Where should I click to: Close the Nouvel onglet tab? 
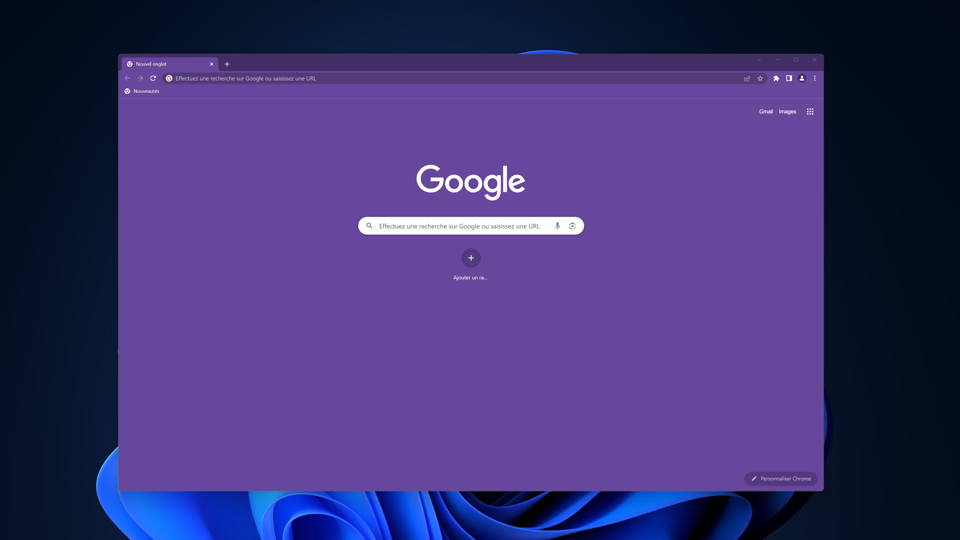(x=212, y=64)
